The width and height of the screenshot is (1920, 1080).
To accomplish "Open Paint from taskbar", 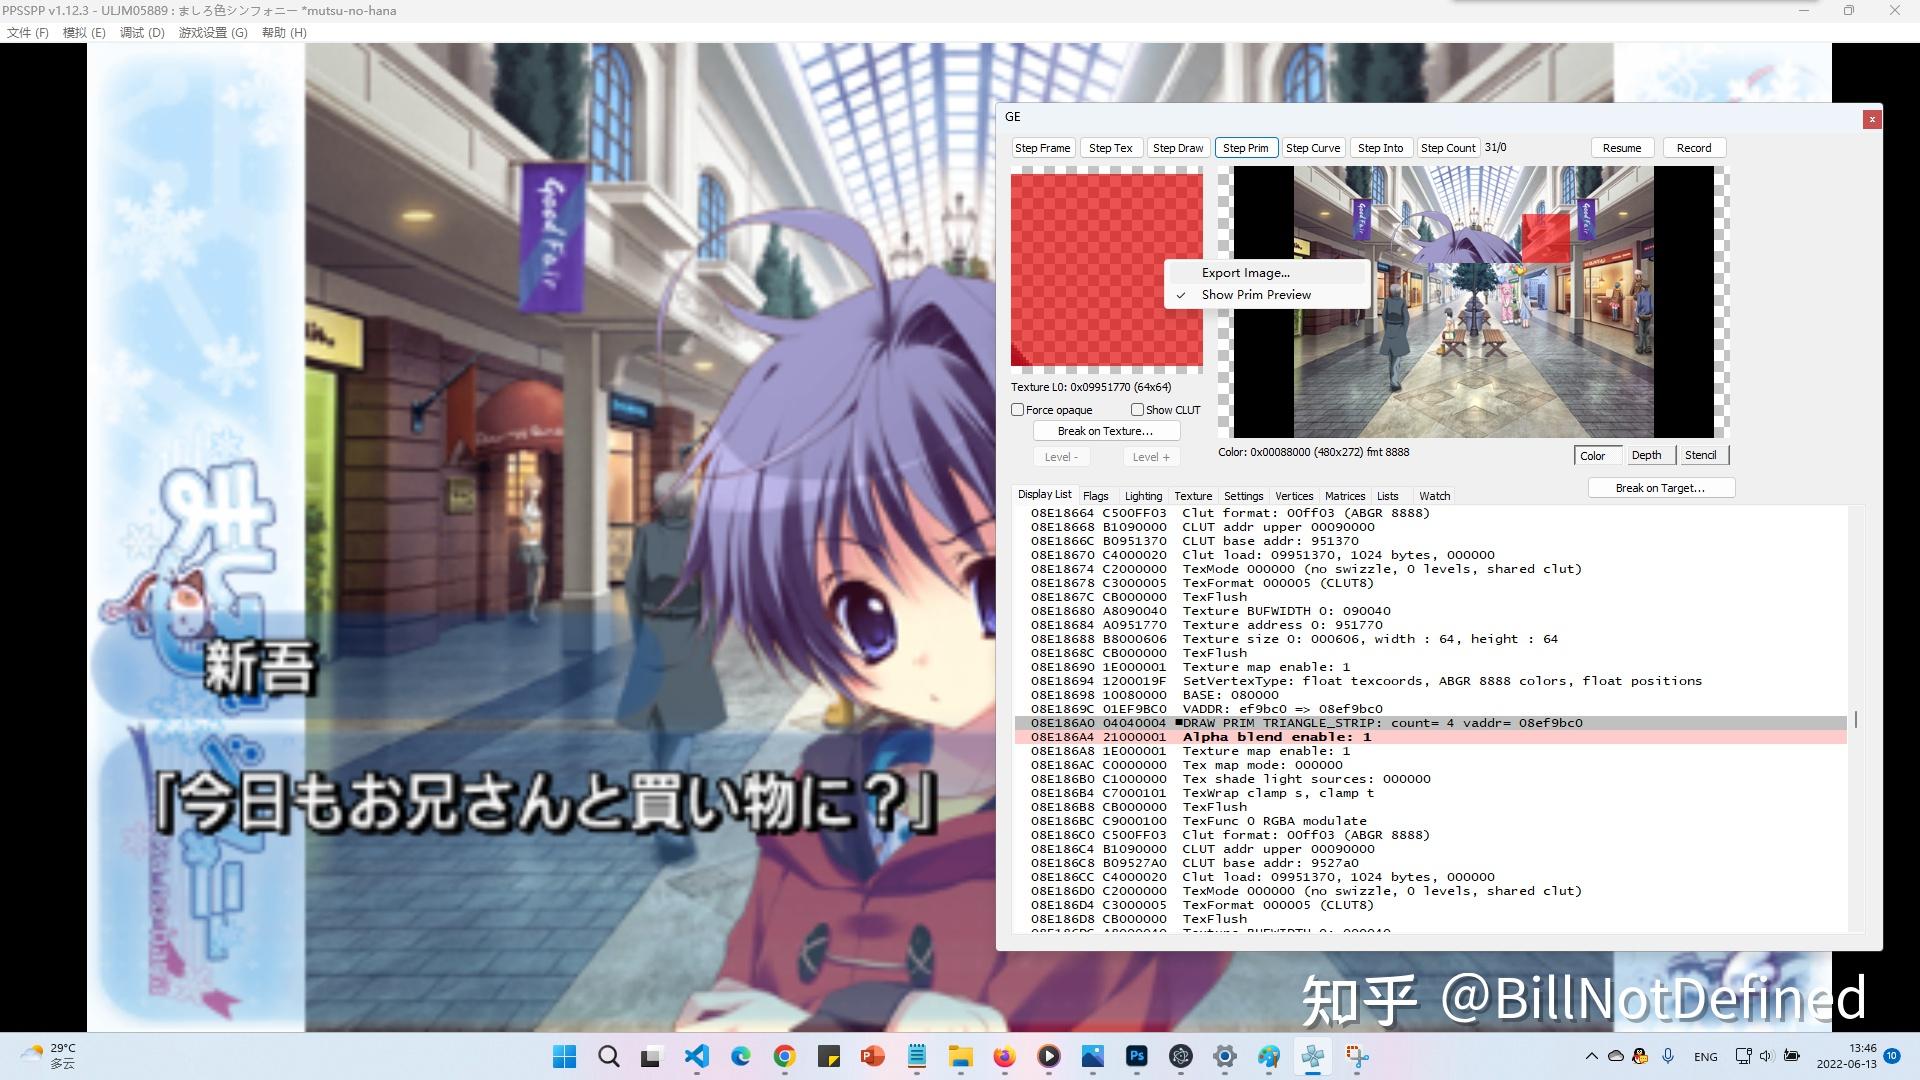I will point(1269,1056).
